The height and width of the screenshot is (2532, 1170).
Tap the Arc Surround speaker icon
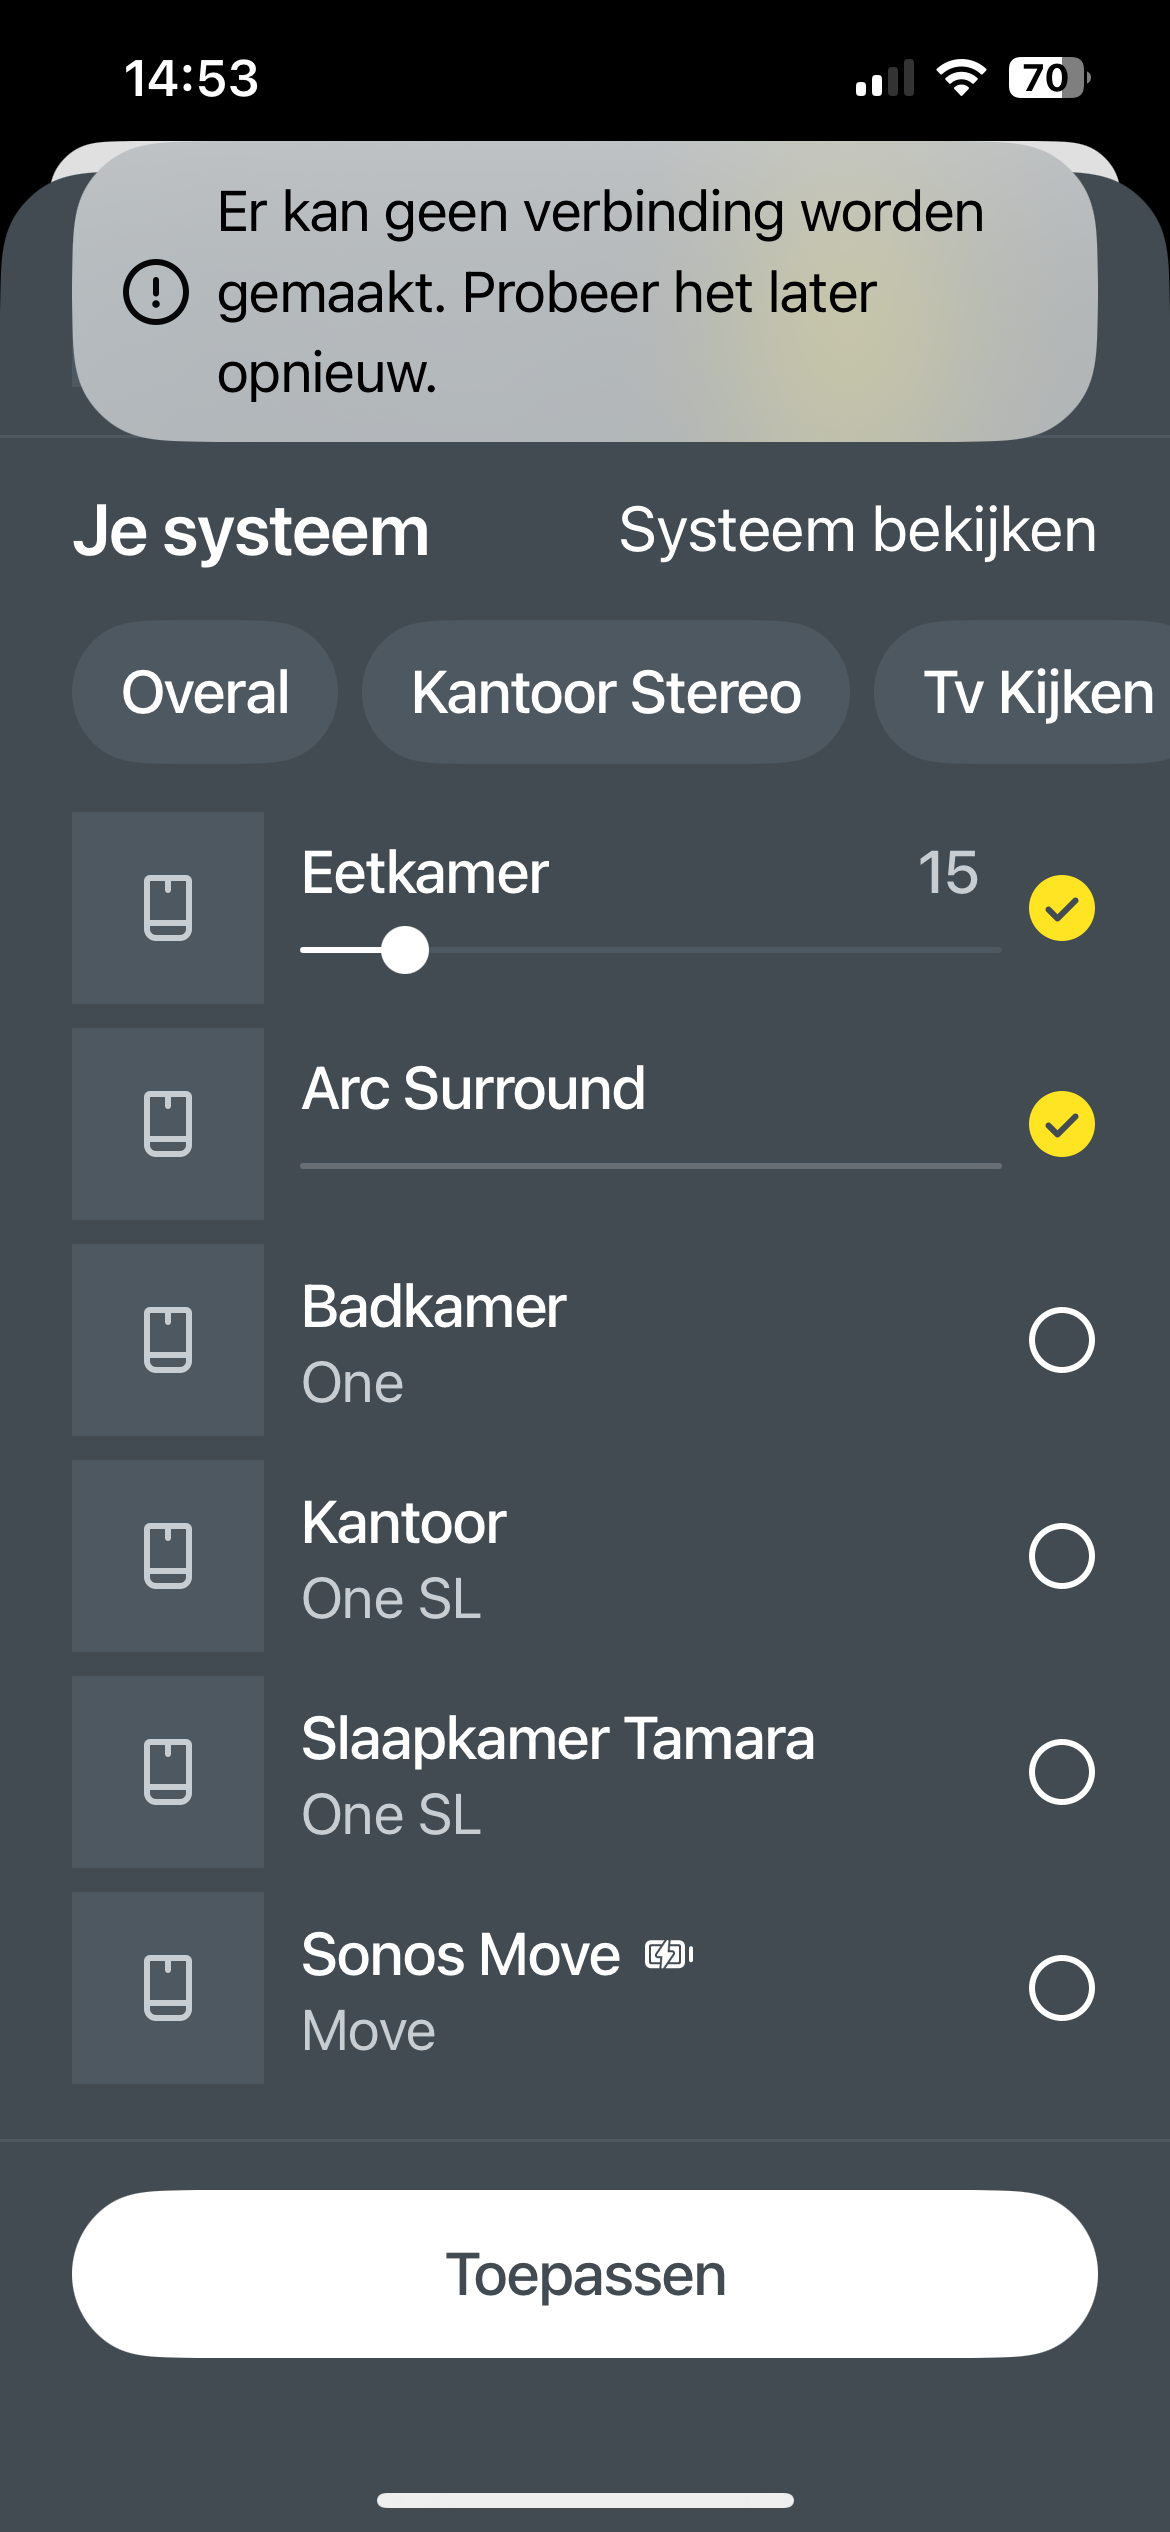pos(168,1124)
